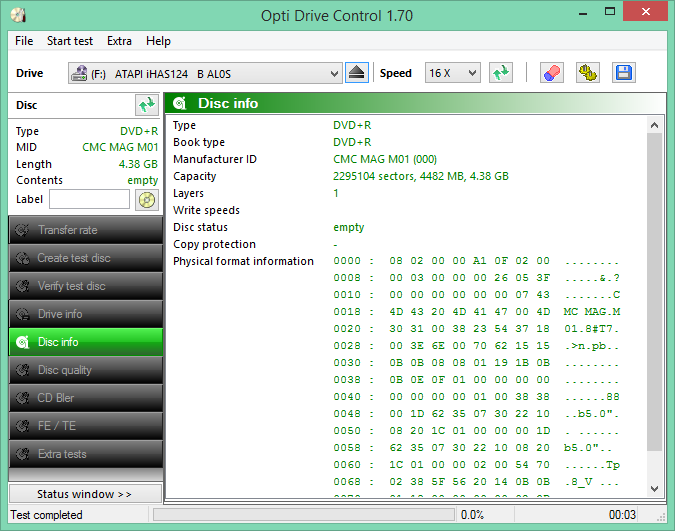Image resolution: width=675 pixels, height=531 pixels.
Task: Eject the disc with the eject button
Action: (356, 73)
